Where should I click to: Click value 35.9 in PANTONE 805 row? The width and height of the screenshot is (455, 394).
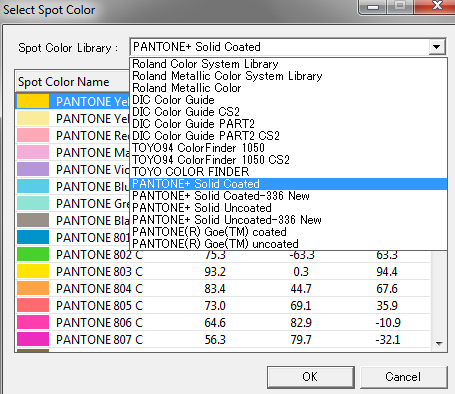pos(387,306)
